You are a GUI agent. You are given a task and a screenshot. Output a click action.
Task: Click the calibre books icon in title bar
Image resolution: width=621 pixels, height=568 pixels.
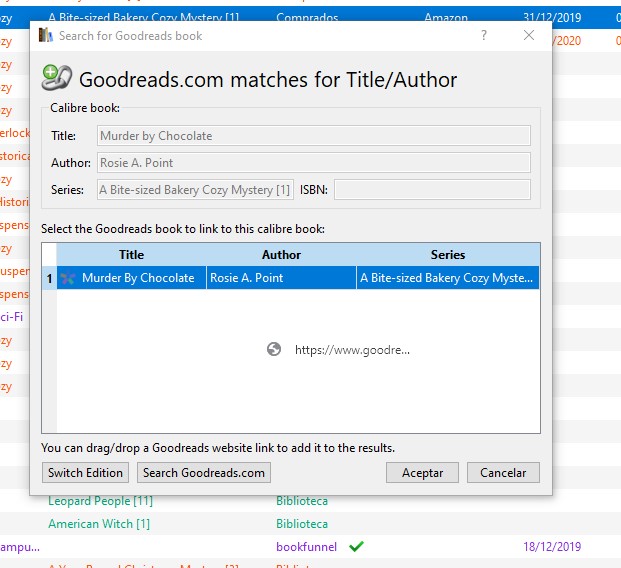[x=46, y=35]
